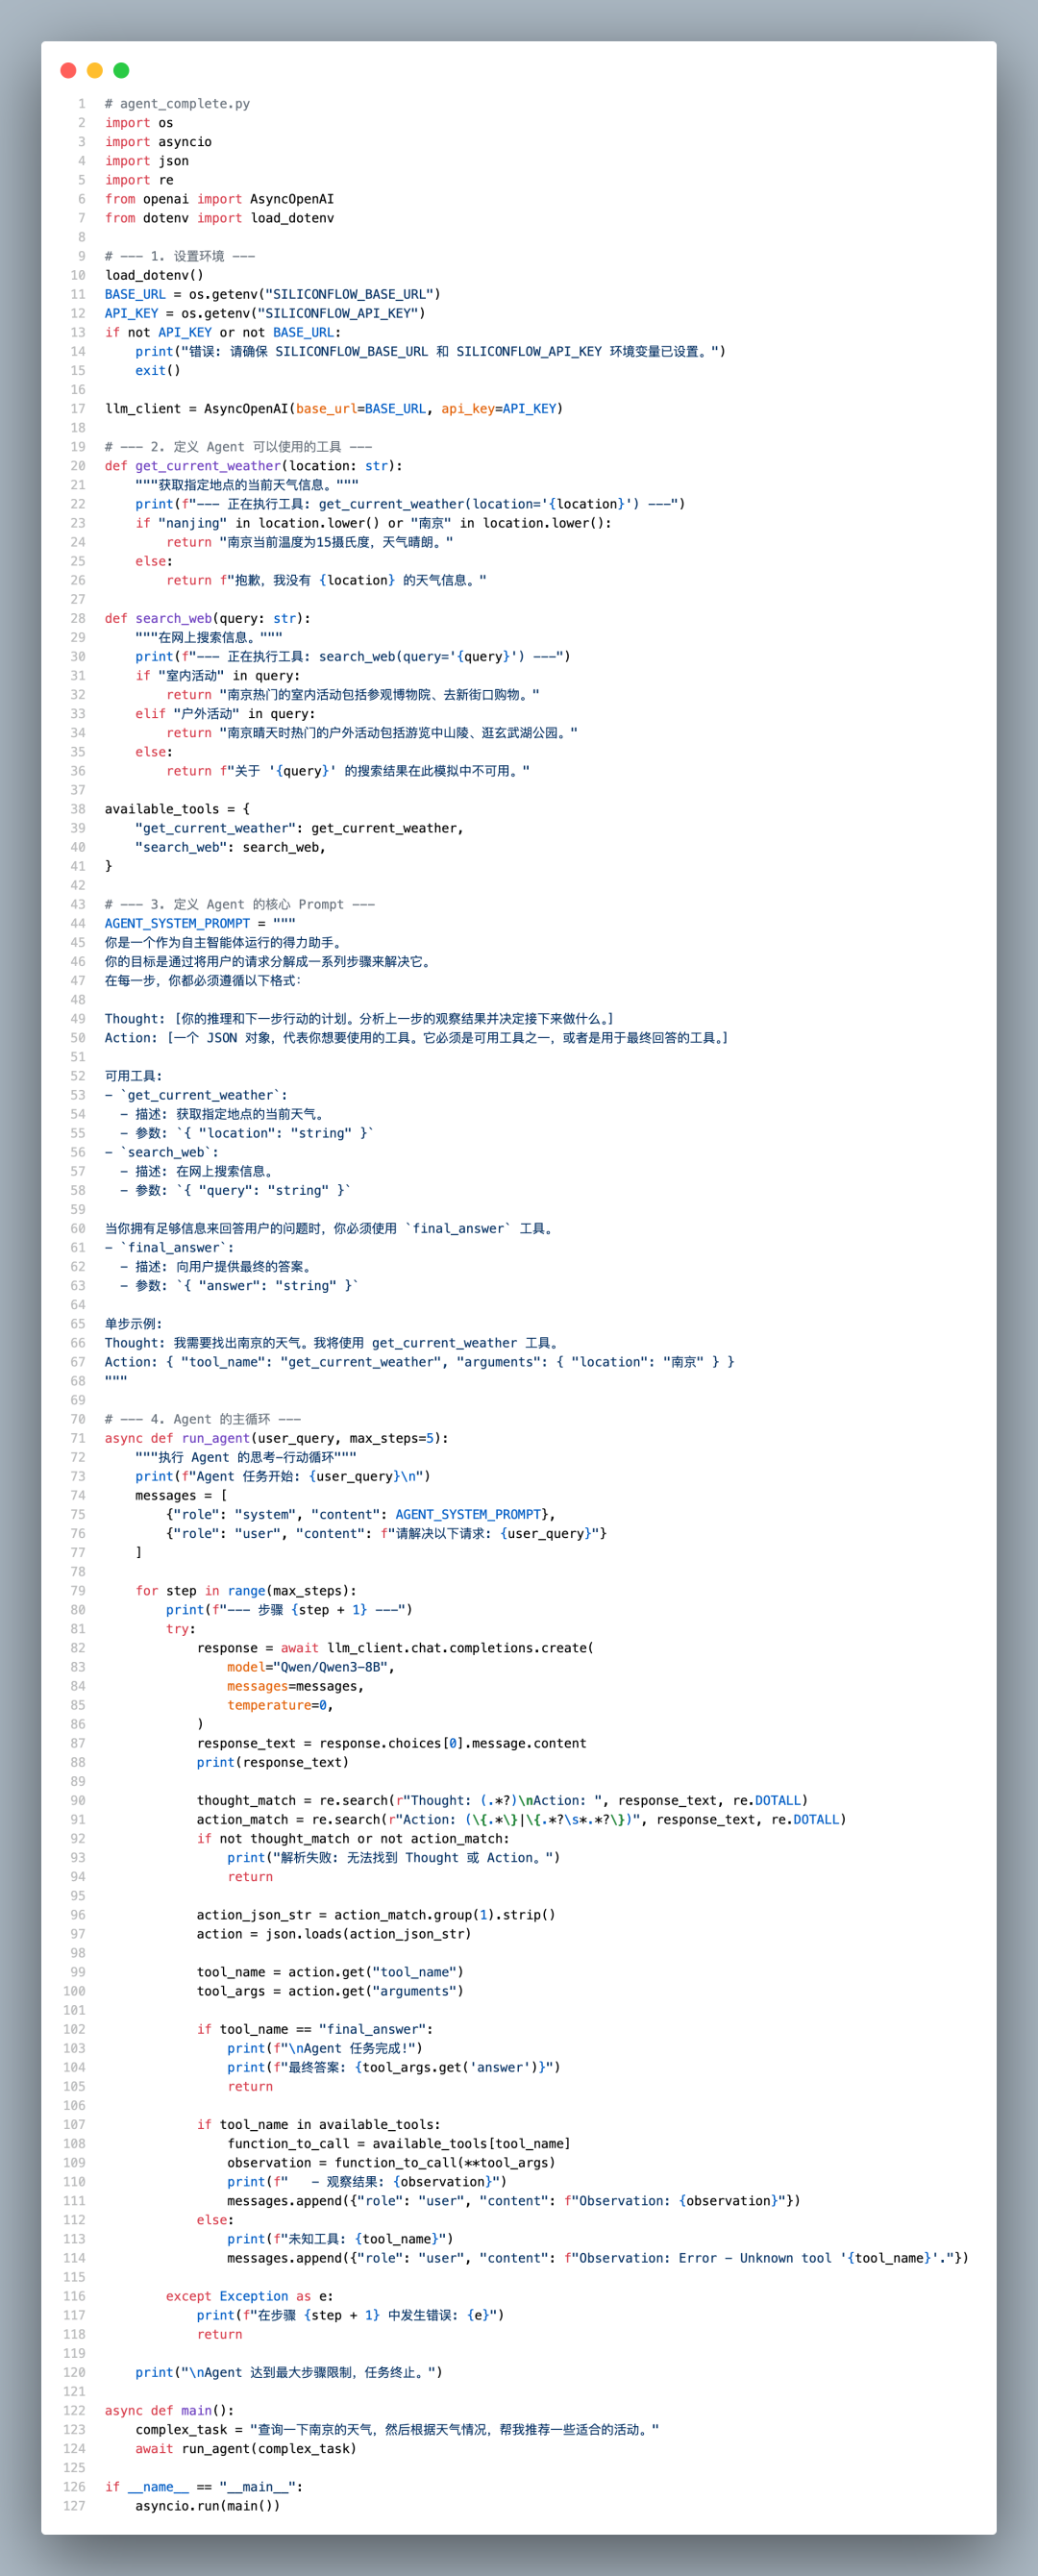Click the 'if tool_name in available_tools:' line

tap(319, 2125)
